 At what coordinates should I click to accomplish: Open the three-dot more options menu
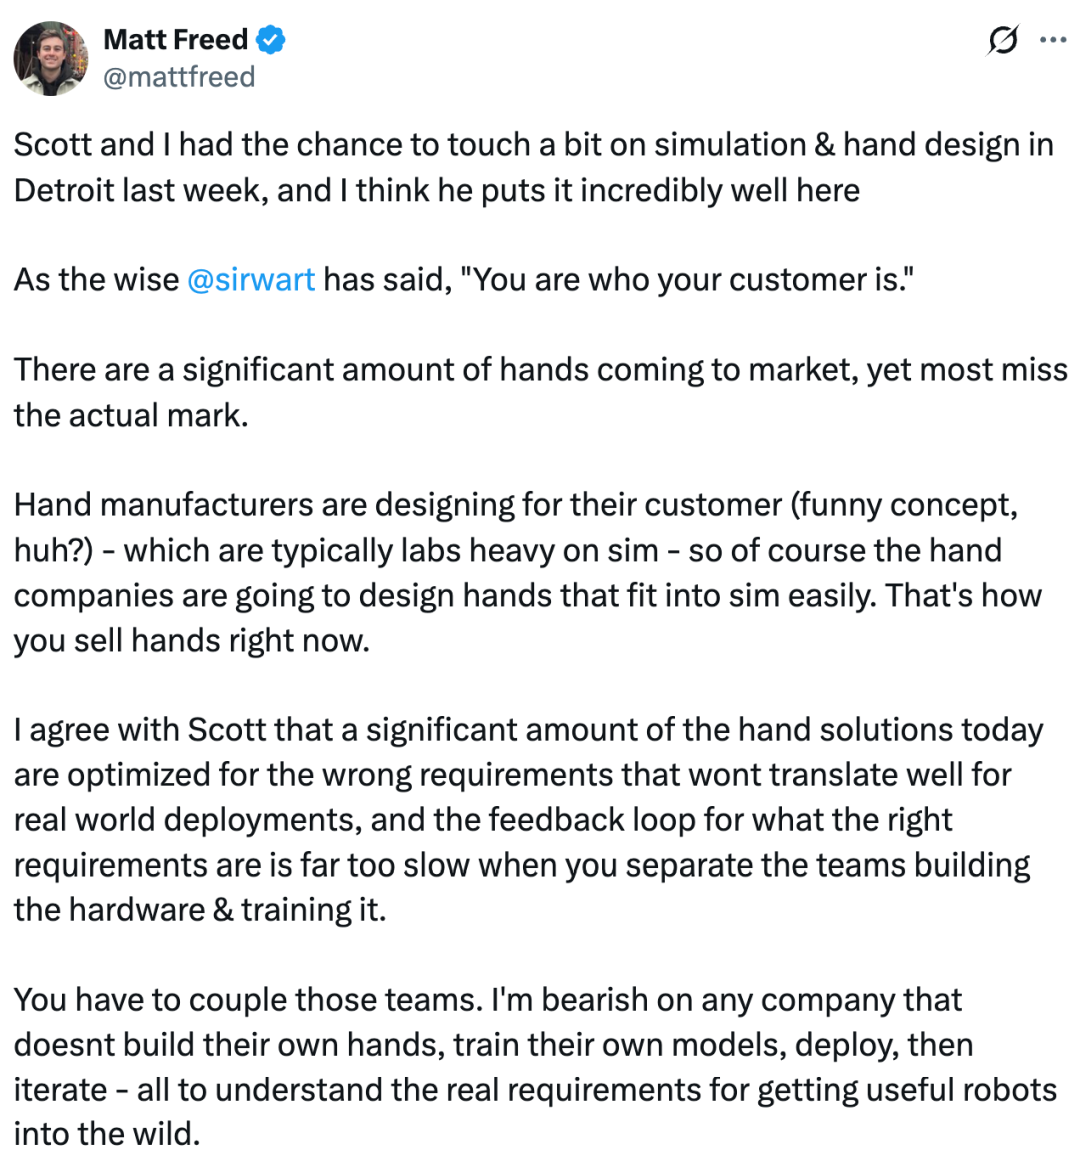tap(1052, 40)
